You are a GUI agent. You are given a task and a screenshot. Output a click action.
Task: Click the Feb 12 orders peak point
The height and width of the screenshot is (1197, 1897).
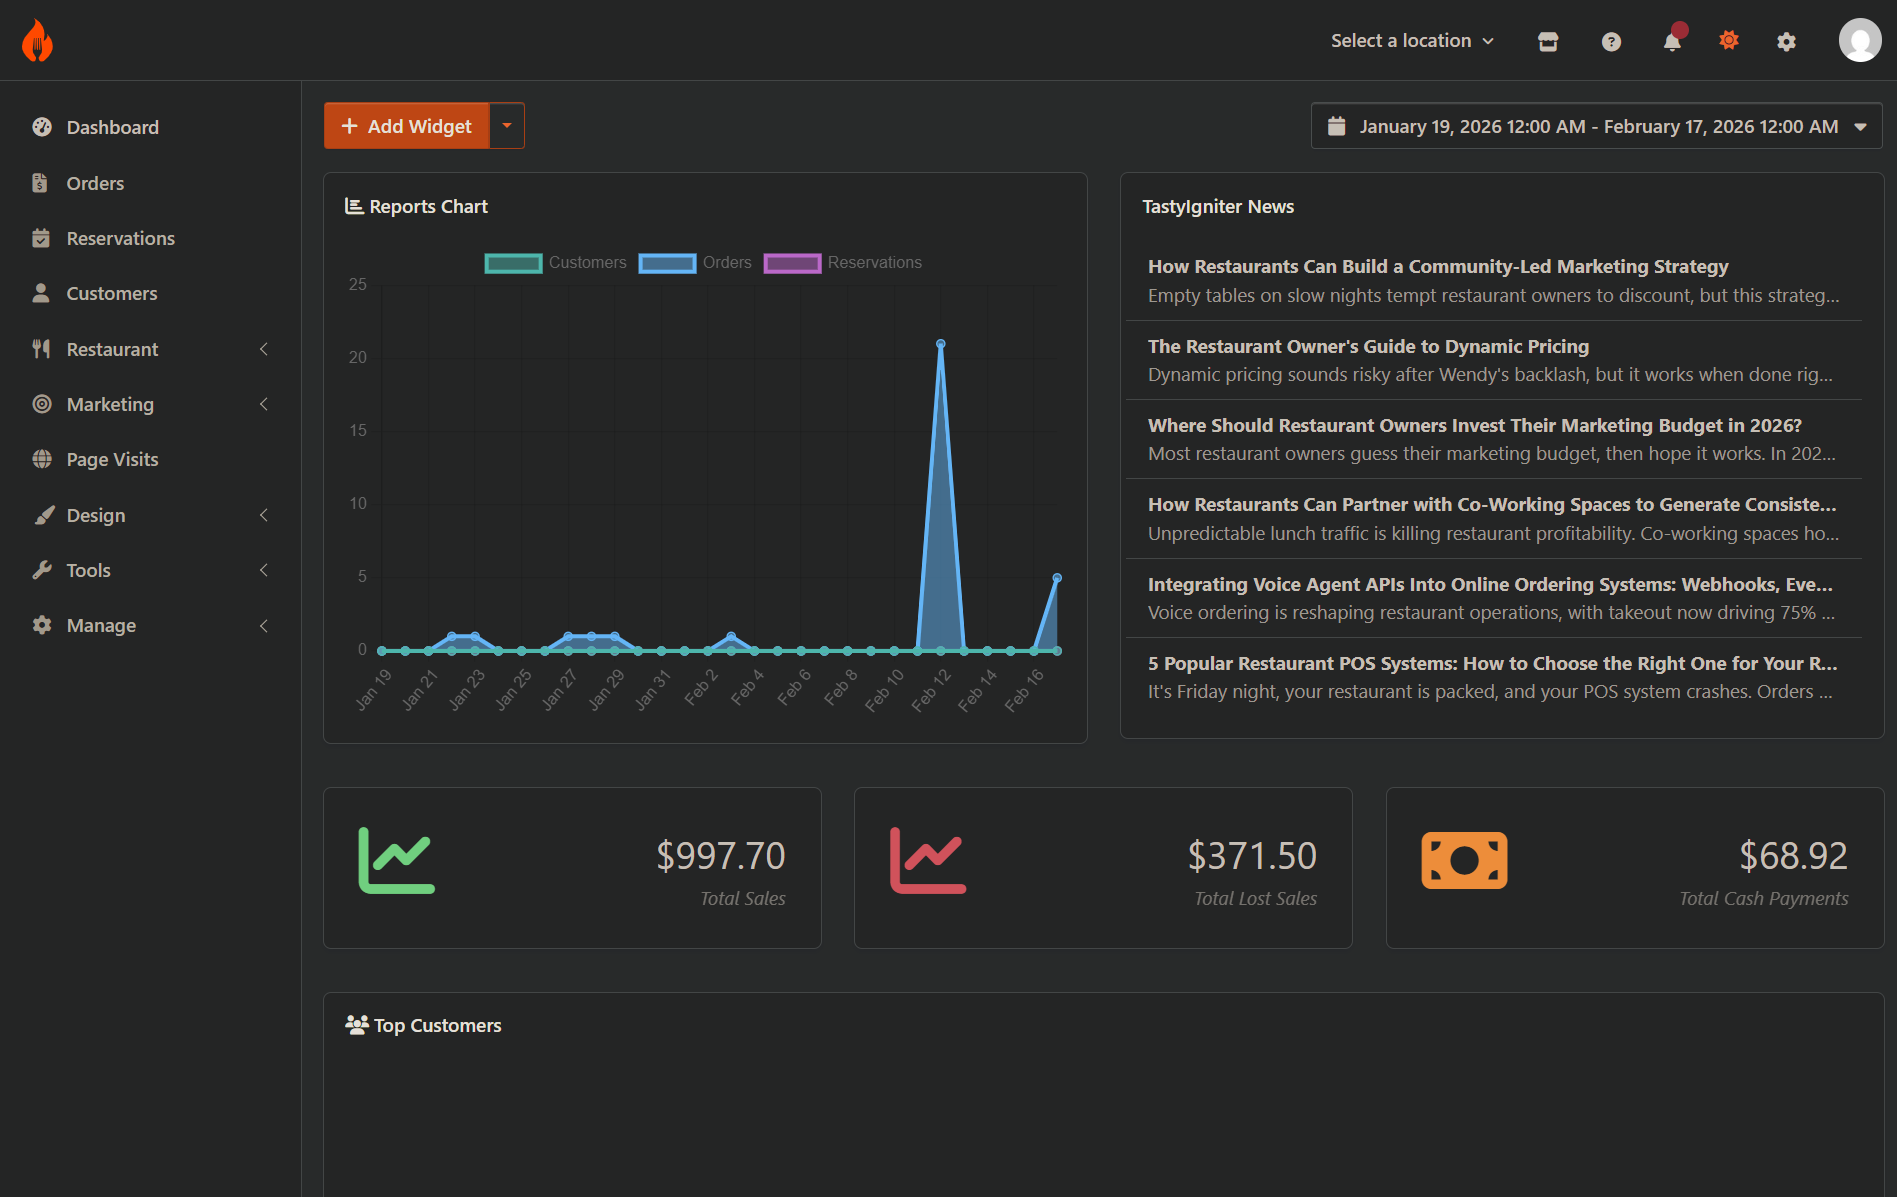point(940,344)
